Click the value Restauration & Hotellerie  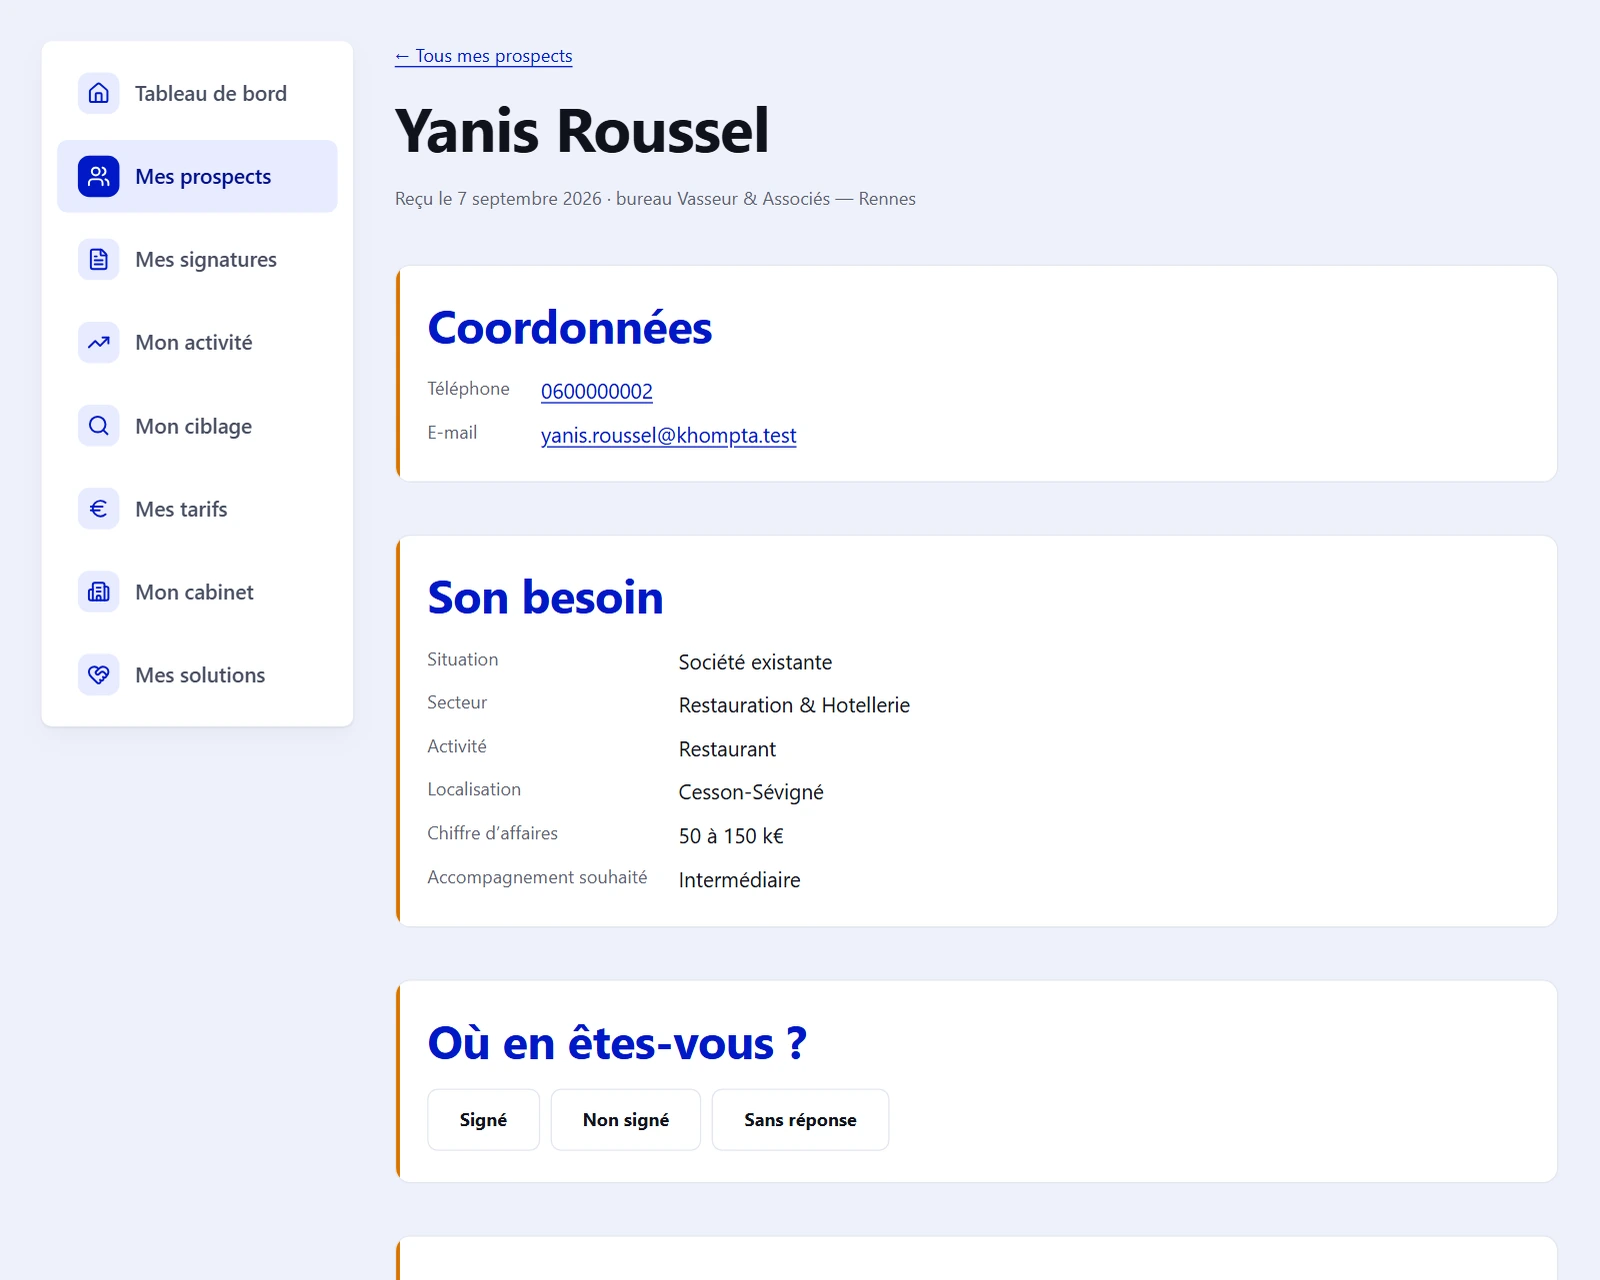pos(794,705)
